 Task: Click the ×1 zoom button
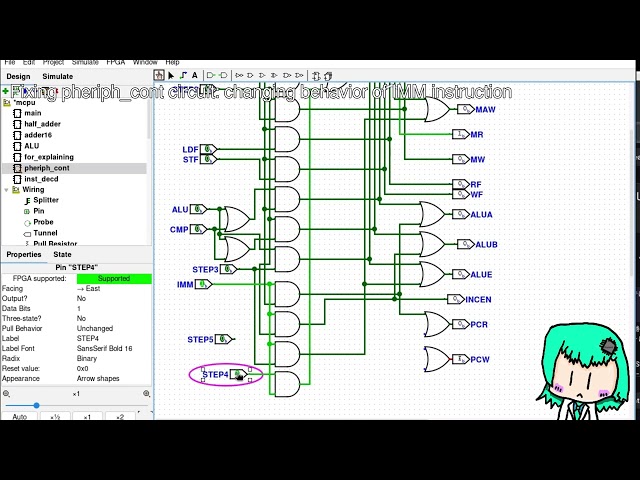pos(87,416)
